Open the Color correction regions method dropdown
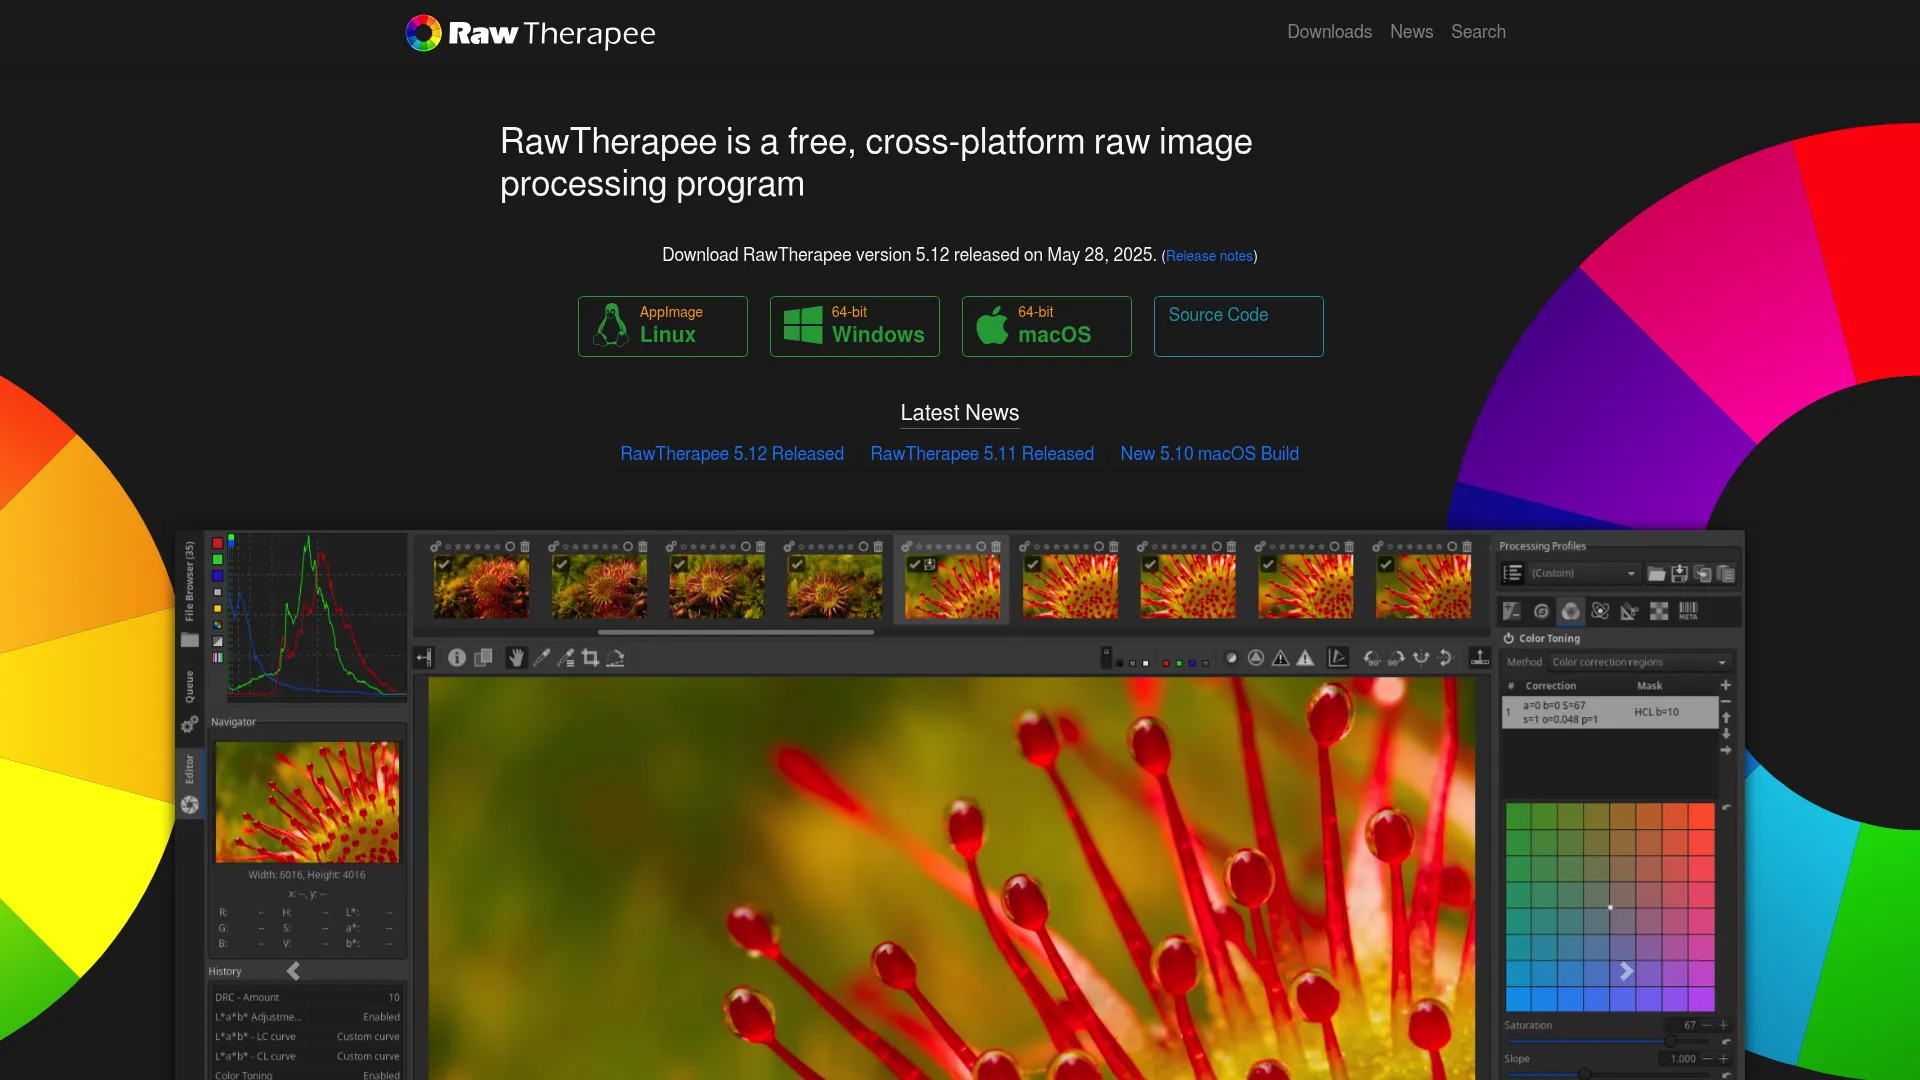1920x1080 pixels. point(1640,662)
